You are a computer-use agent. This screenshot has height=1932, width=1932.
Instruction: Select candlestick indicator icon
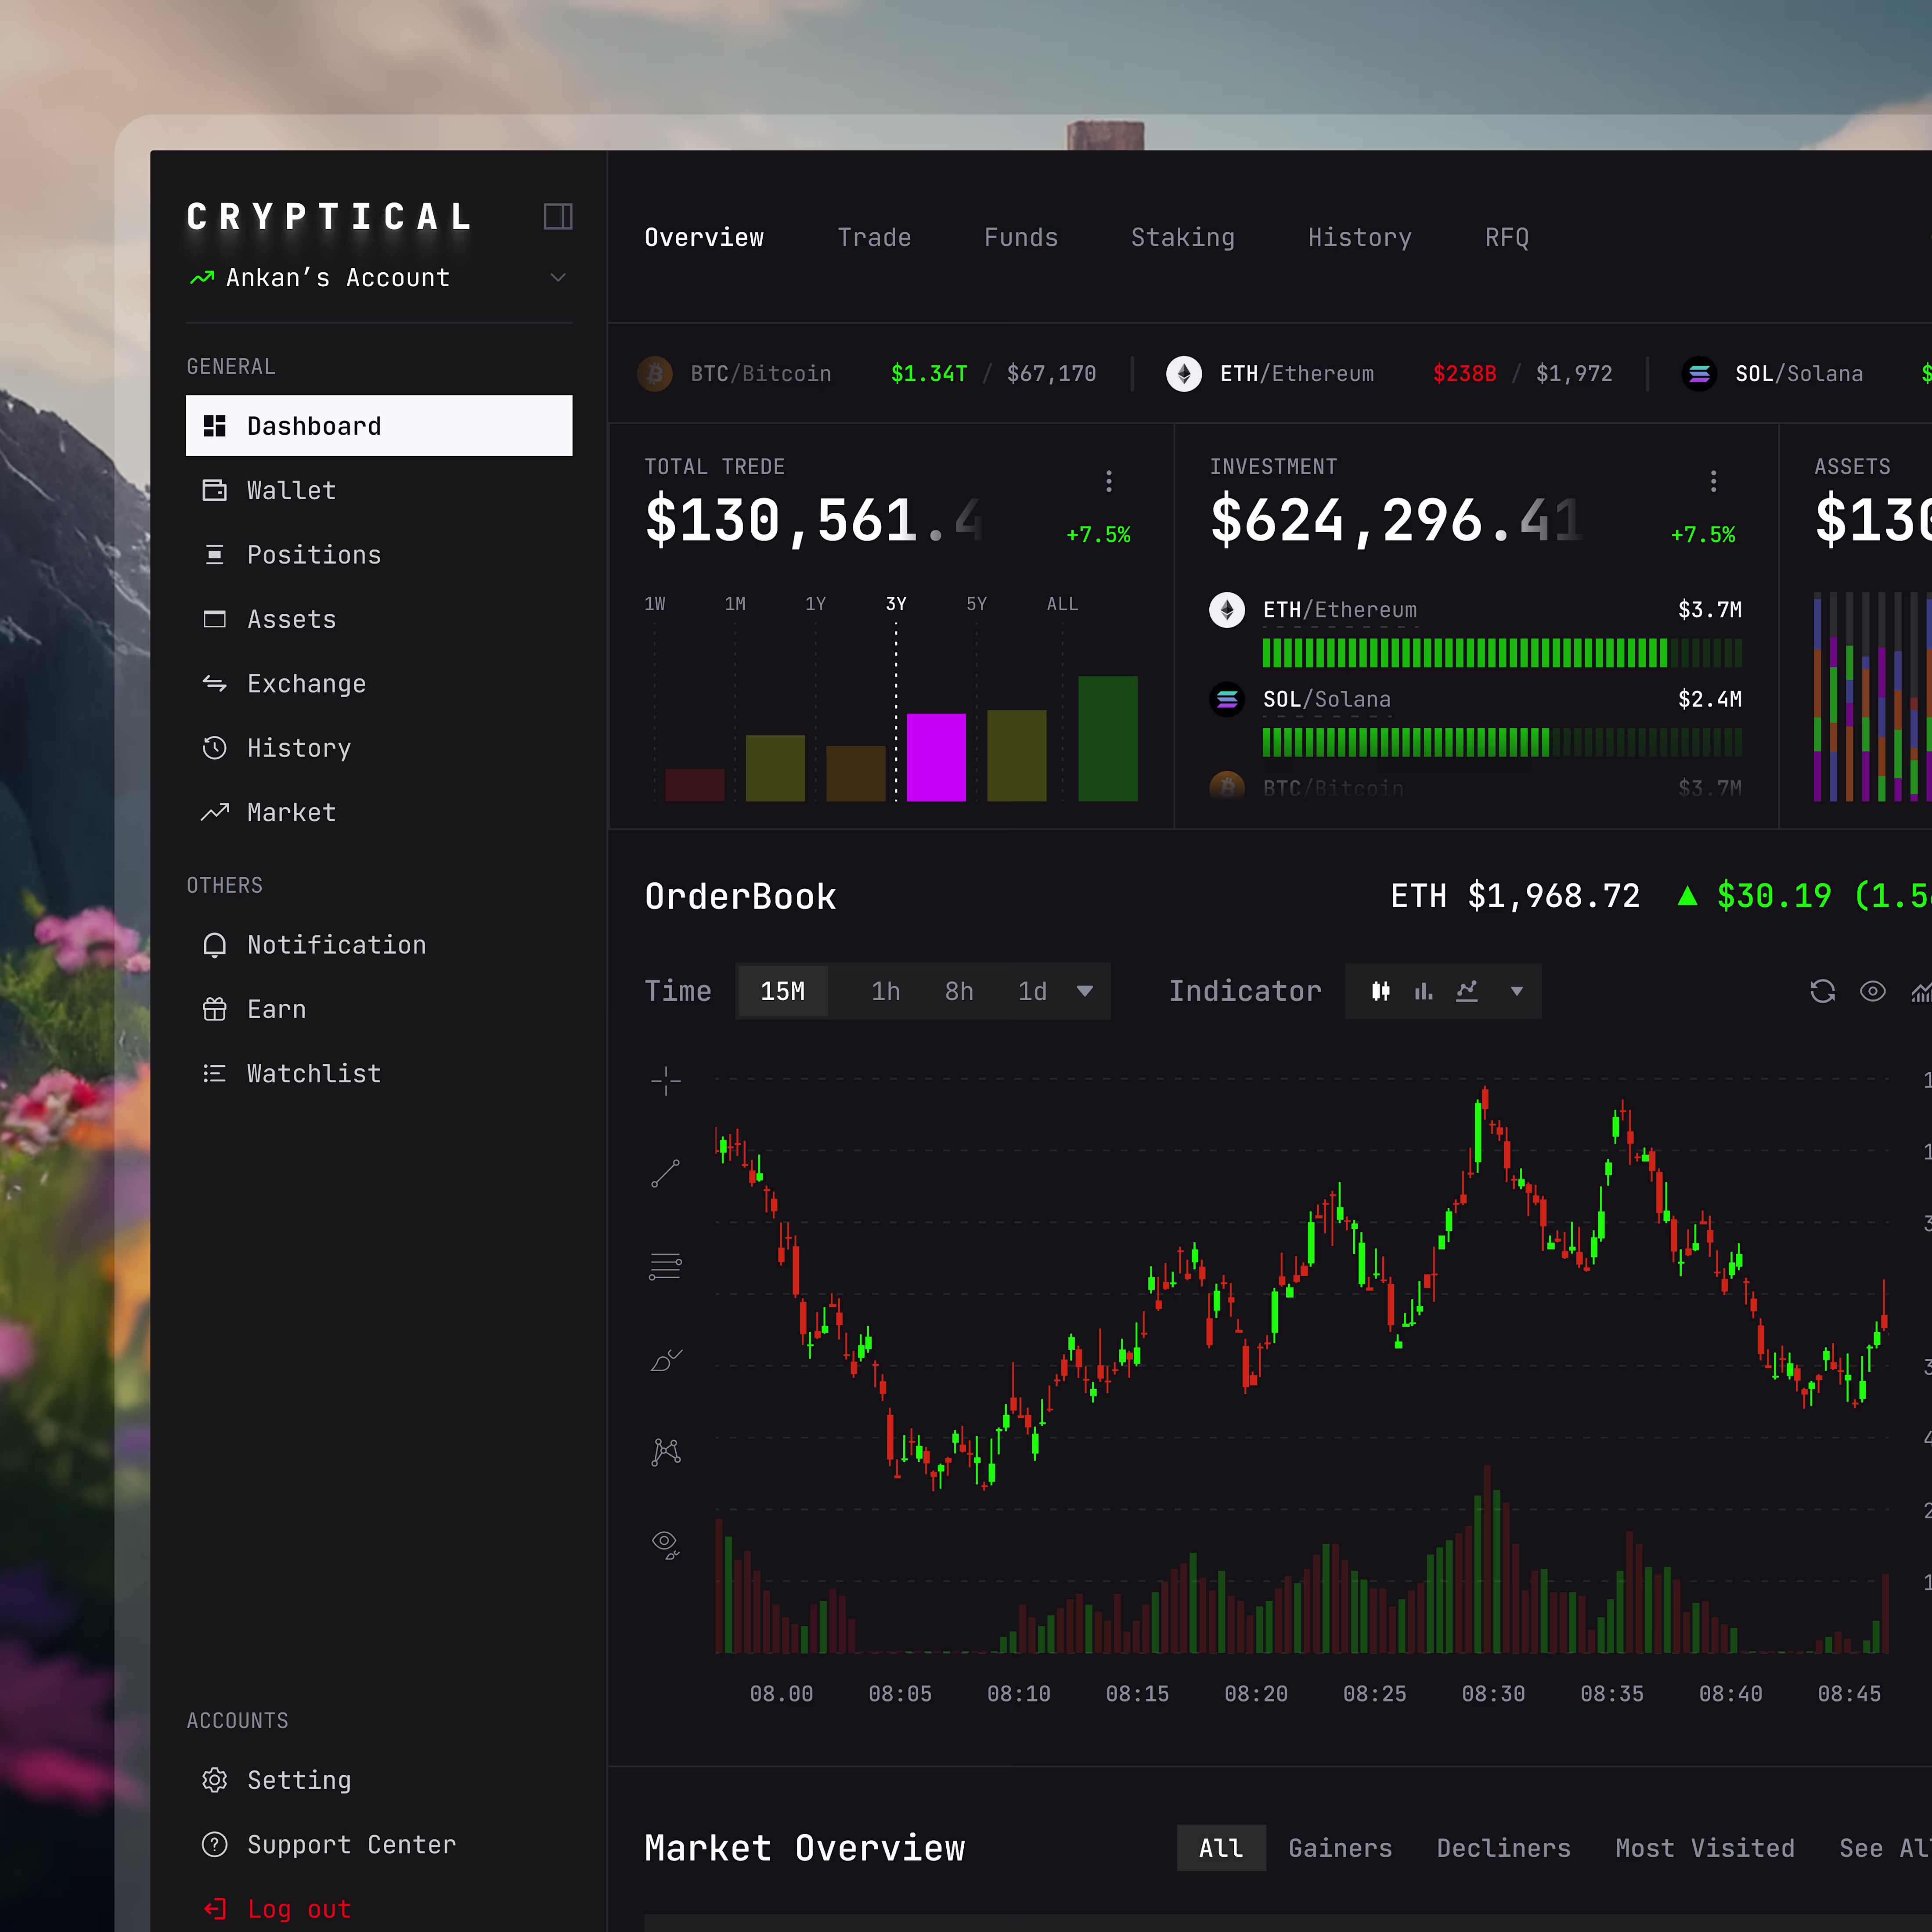1380,991
